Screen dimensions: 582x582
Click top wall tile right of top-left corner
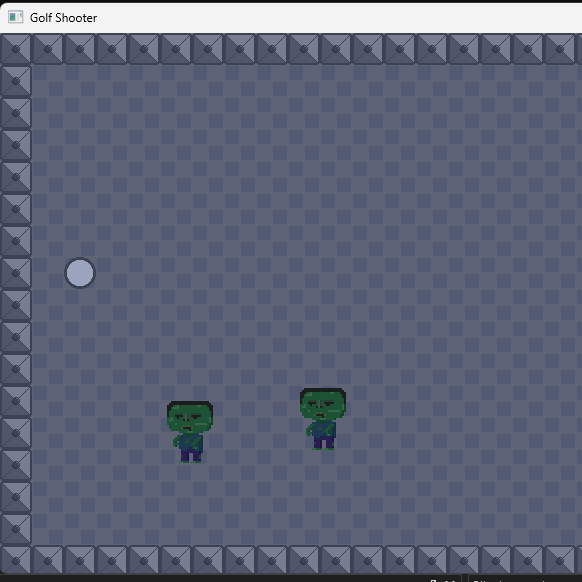pos(48,49)
